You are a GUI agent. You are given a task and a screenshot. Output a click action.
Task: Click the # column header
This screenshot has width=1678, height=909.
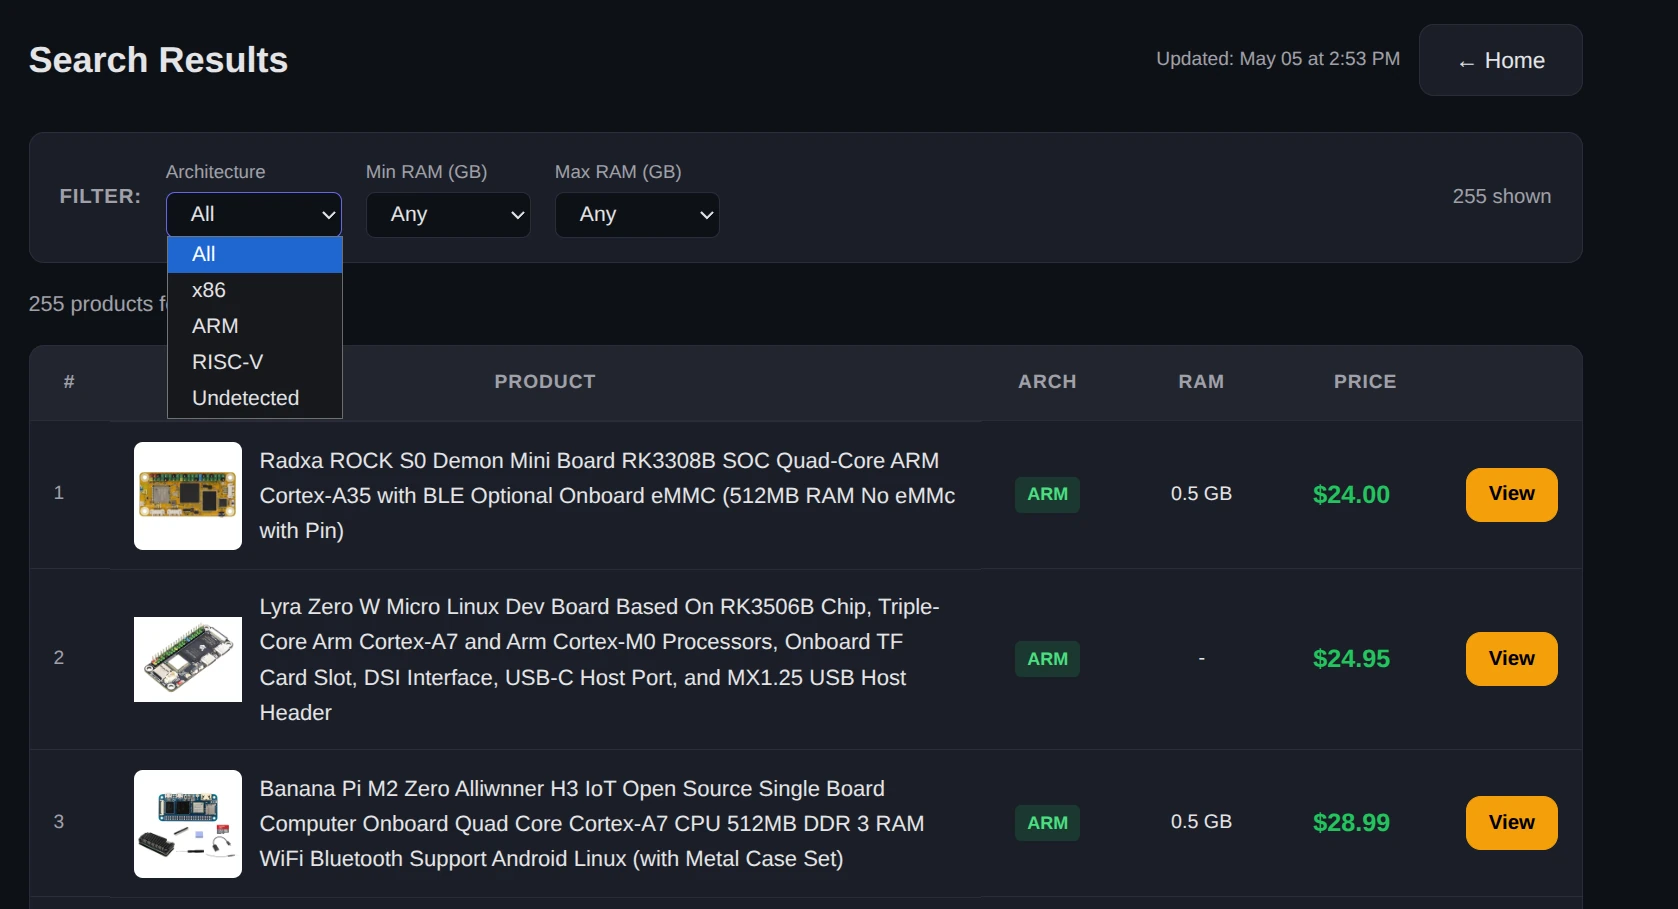69,382
